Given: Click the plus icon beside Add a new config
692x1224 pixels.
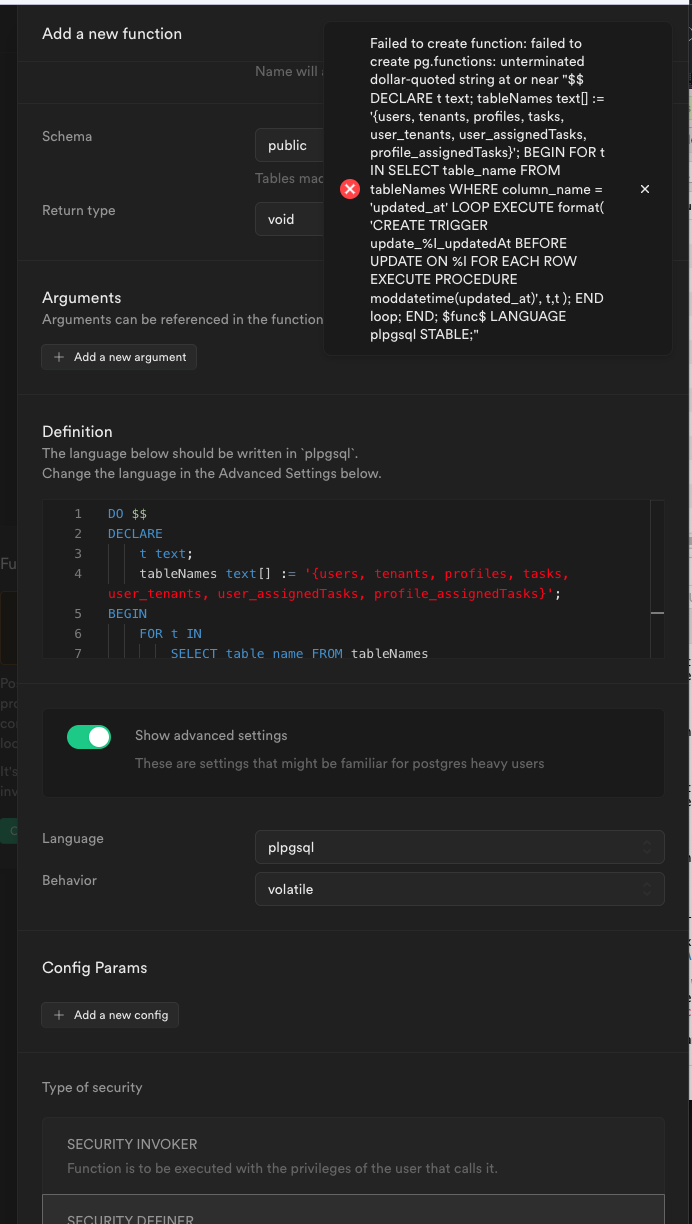Looking at the screenshot, I should click(59, 1015).
